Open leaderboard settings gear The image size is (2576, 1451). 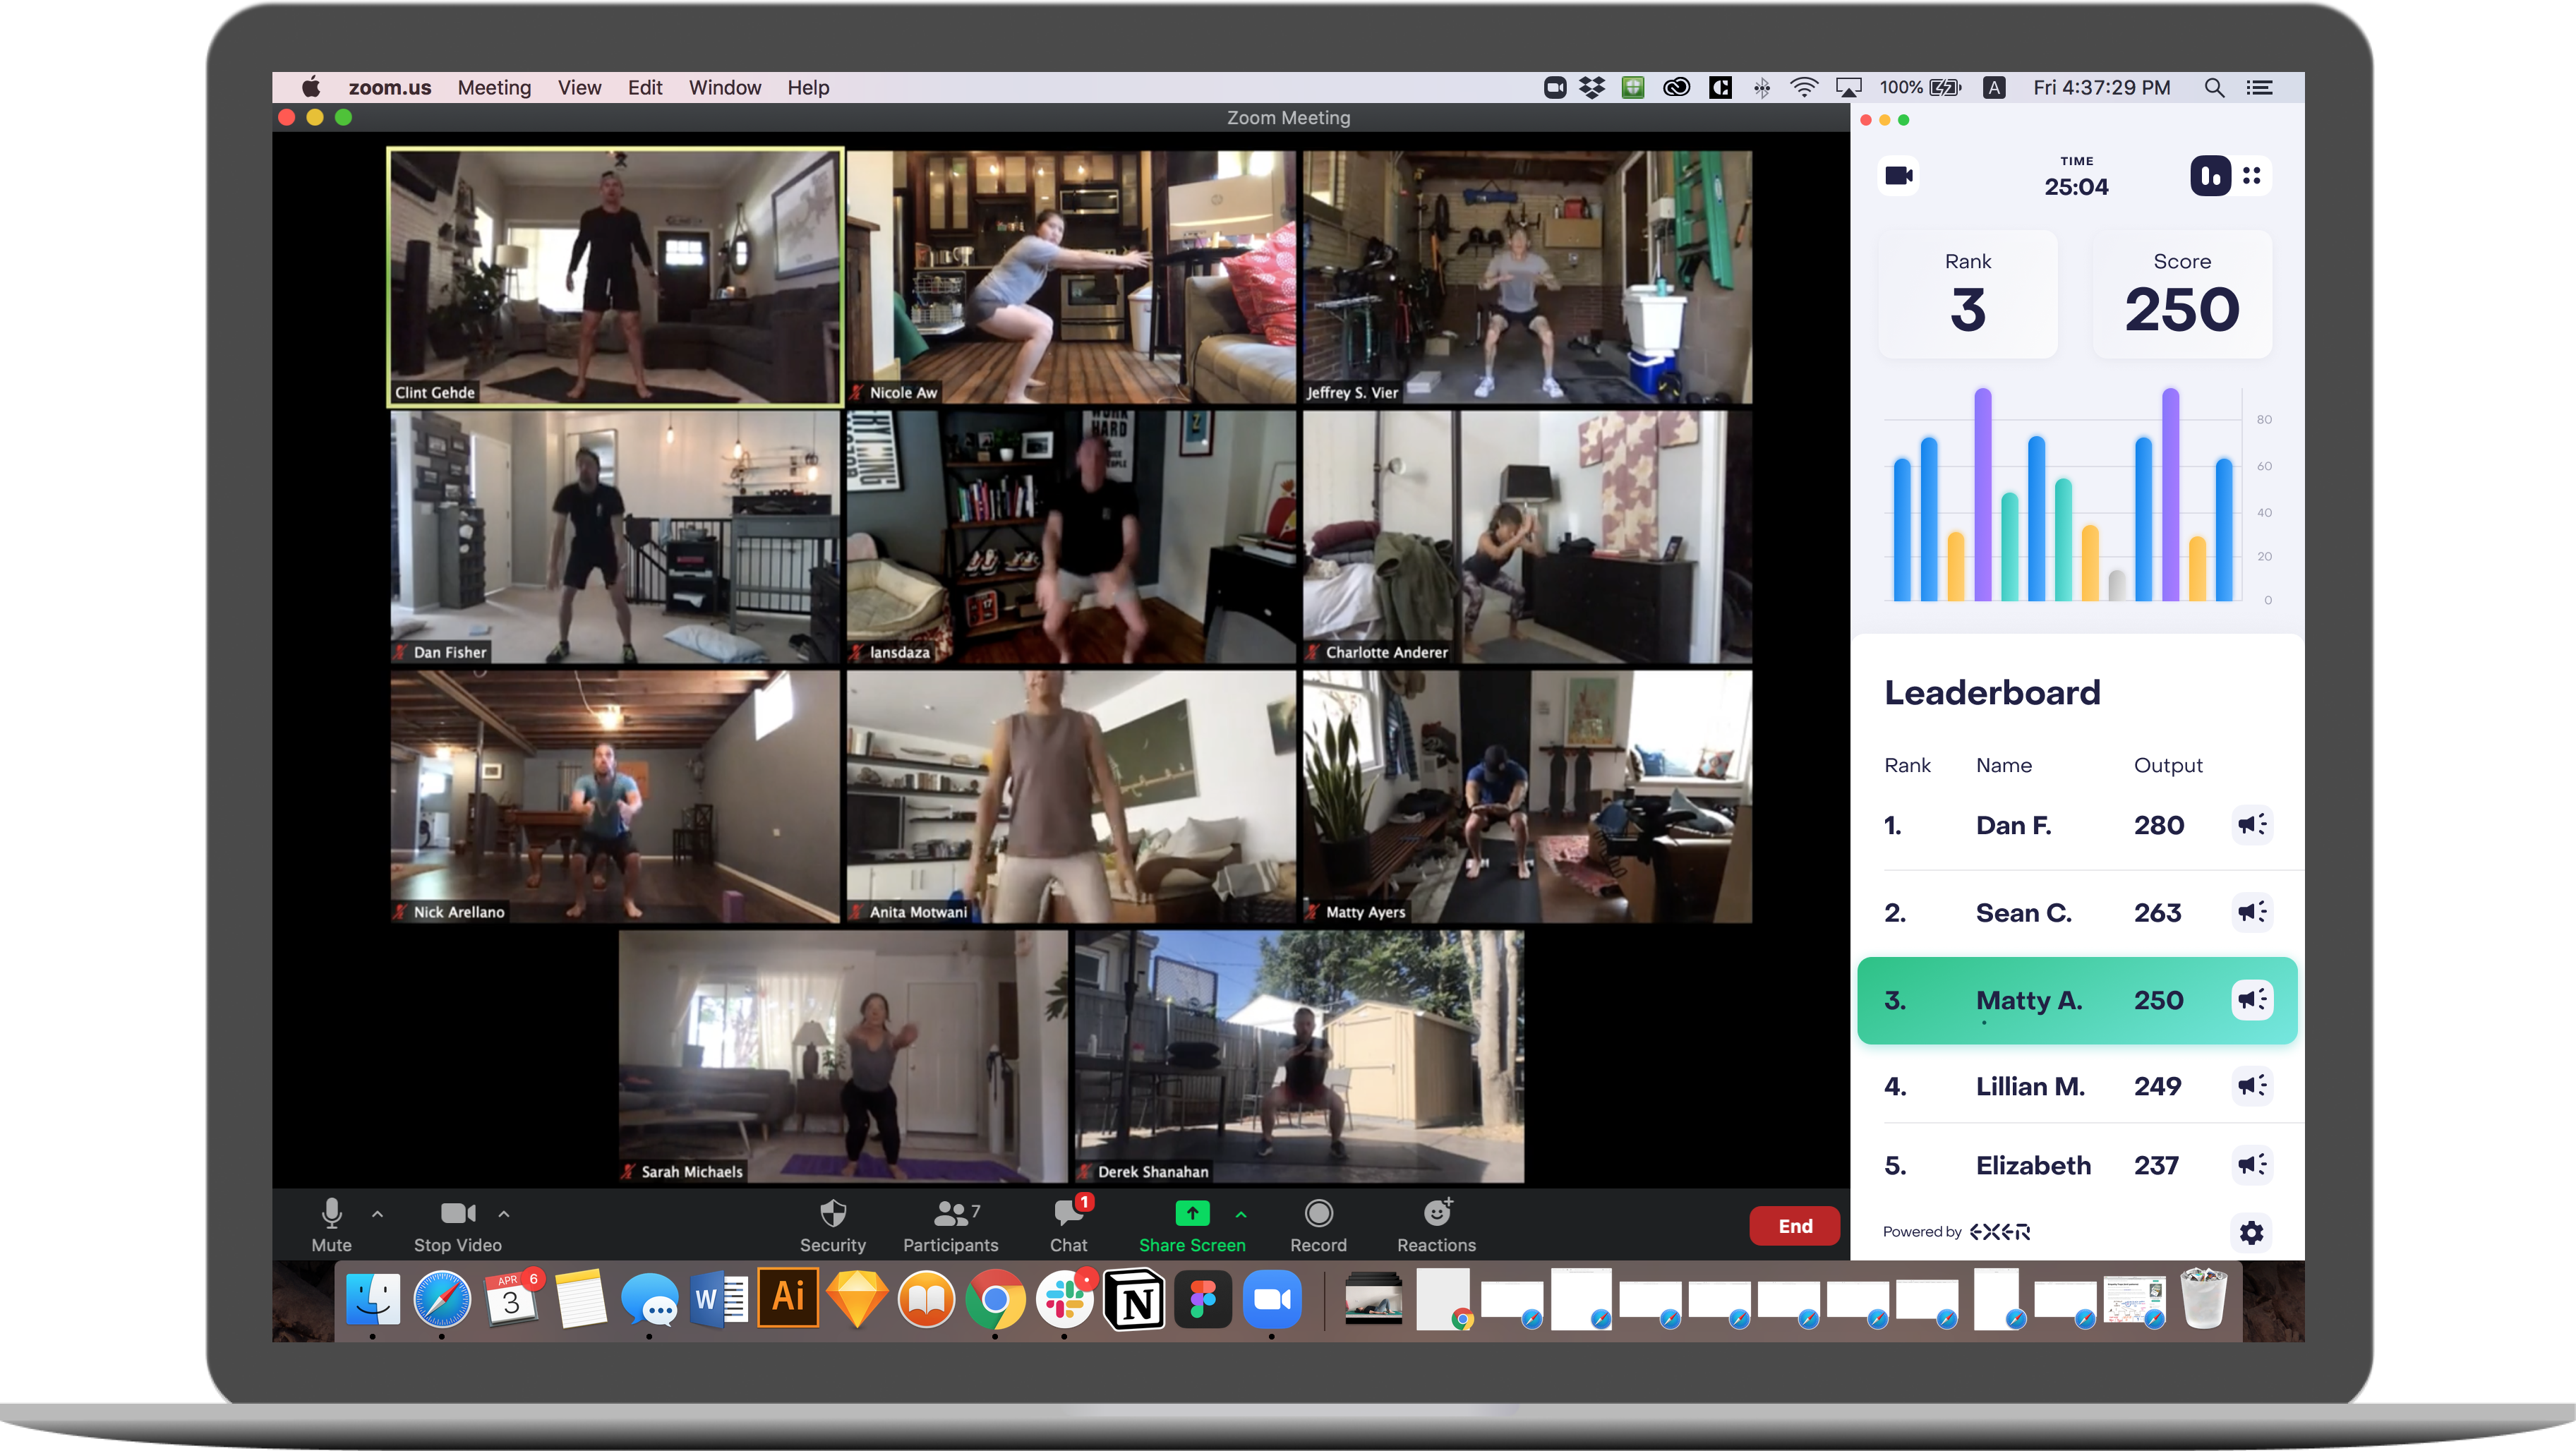coord(2251,1233)
